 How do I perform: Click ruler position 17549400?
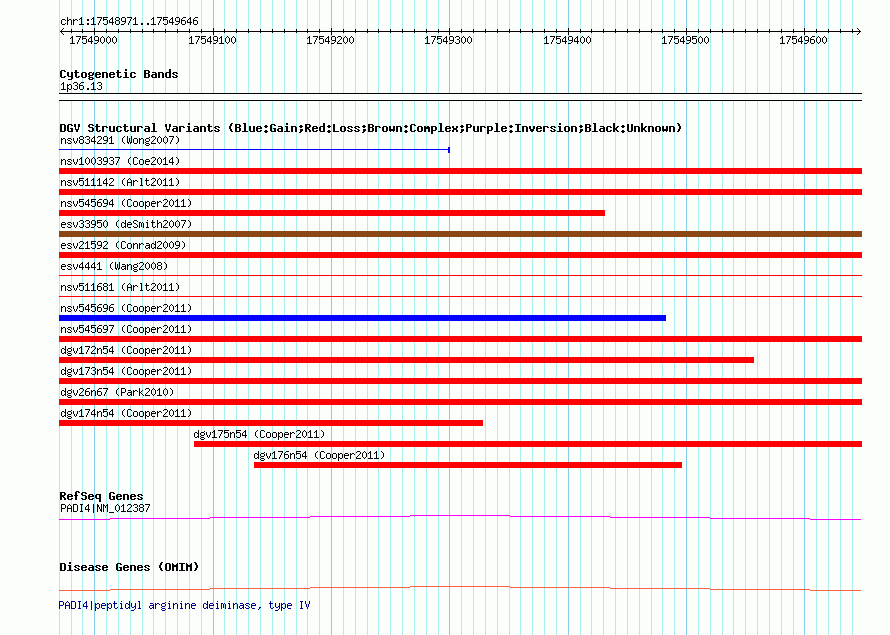click(x=567, y=40)
